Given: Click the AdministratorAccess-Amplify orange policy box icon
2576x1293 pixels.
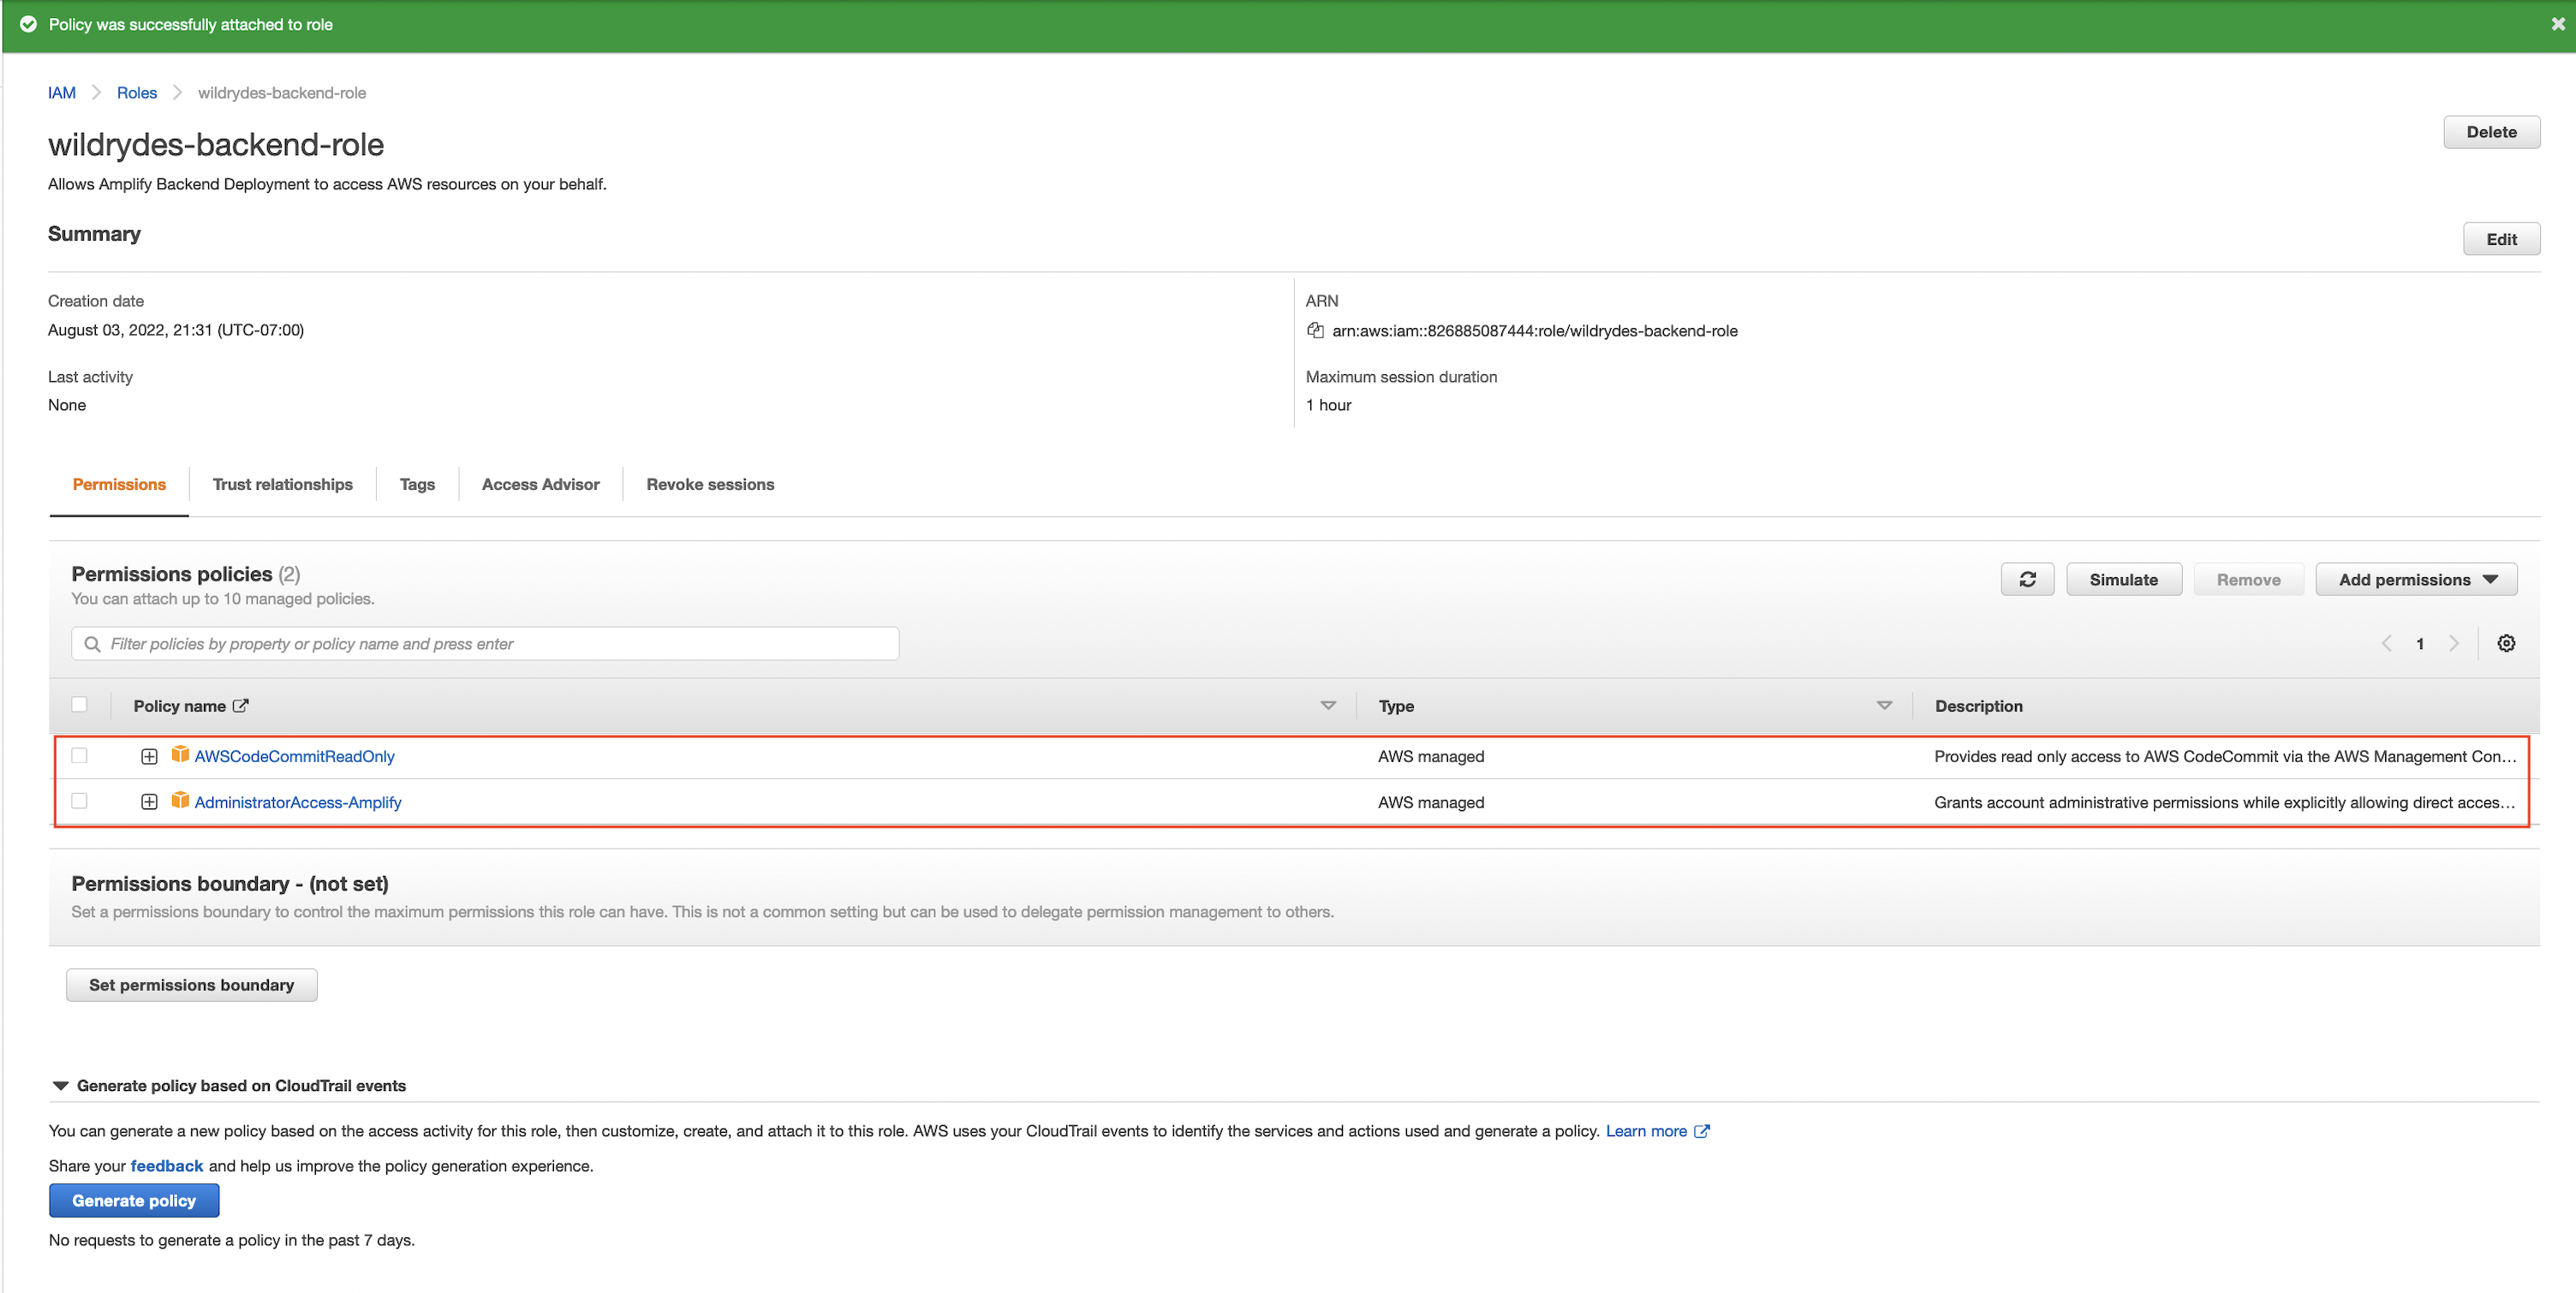Looking at the screenshot, I should [x=180, y=800].
